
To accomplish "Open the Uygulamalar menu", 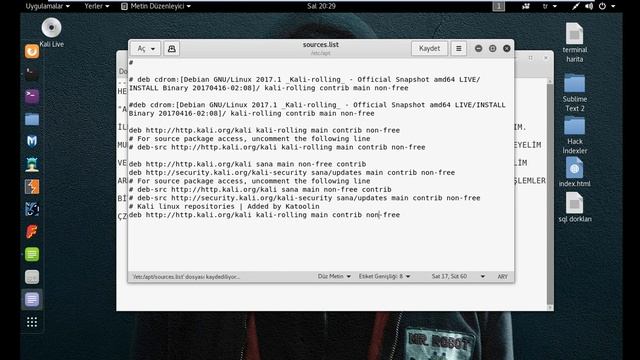I will click(x=47, y=6).
